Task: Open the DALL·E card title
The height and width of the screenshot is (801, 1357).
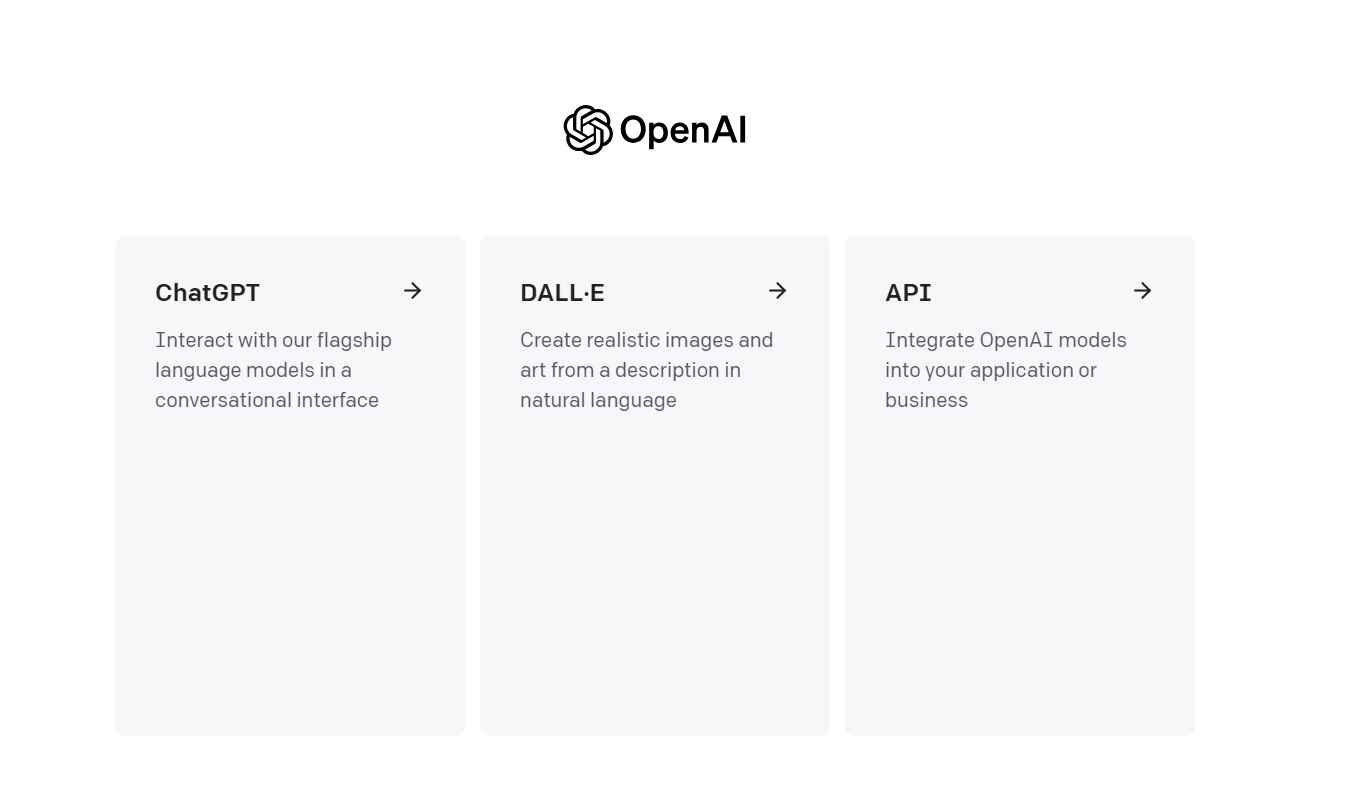Action: point(562,293)
